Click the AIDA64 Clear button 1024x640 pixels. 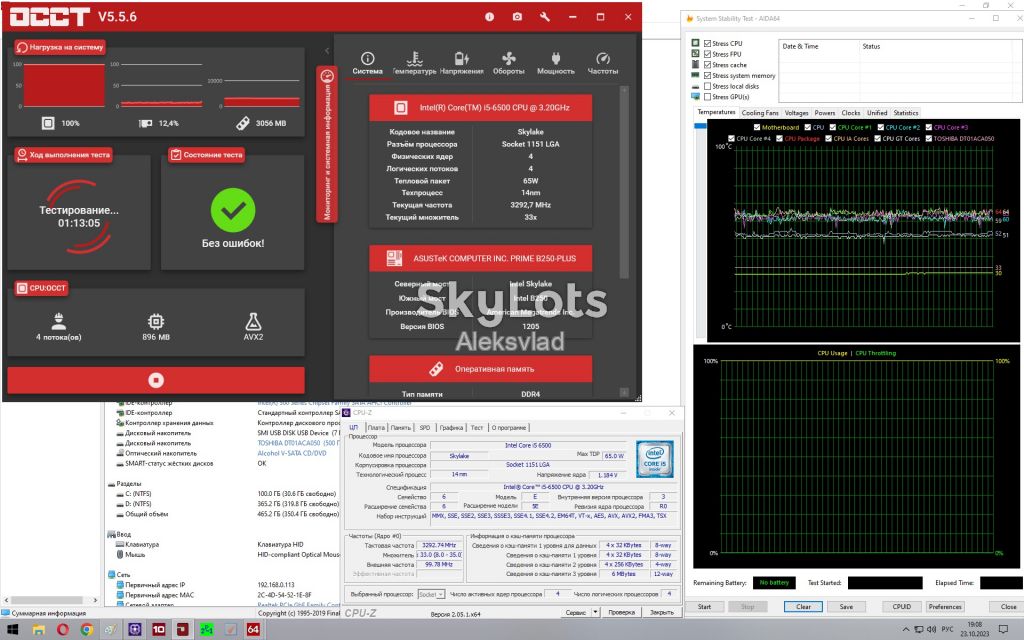[803, 607]
